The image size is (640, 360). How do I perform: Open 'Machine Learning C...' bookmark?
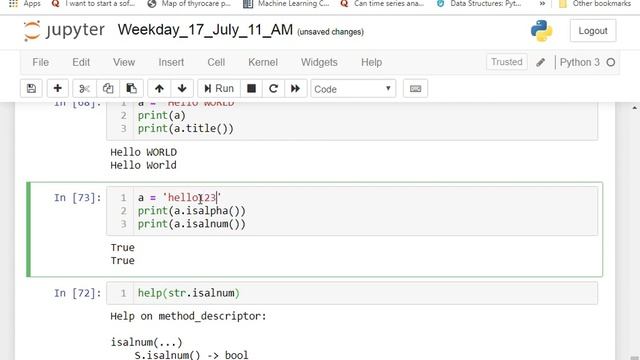coord(287,4)
